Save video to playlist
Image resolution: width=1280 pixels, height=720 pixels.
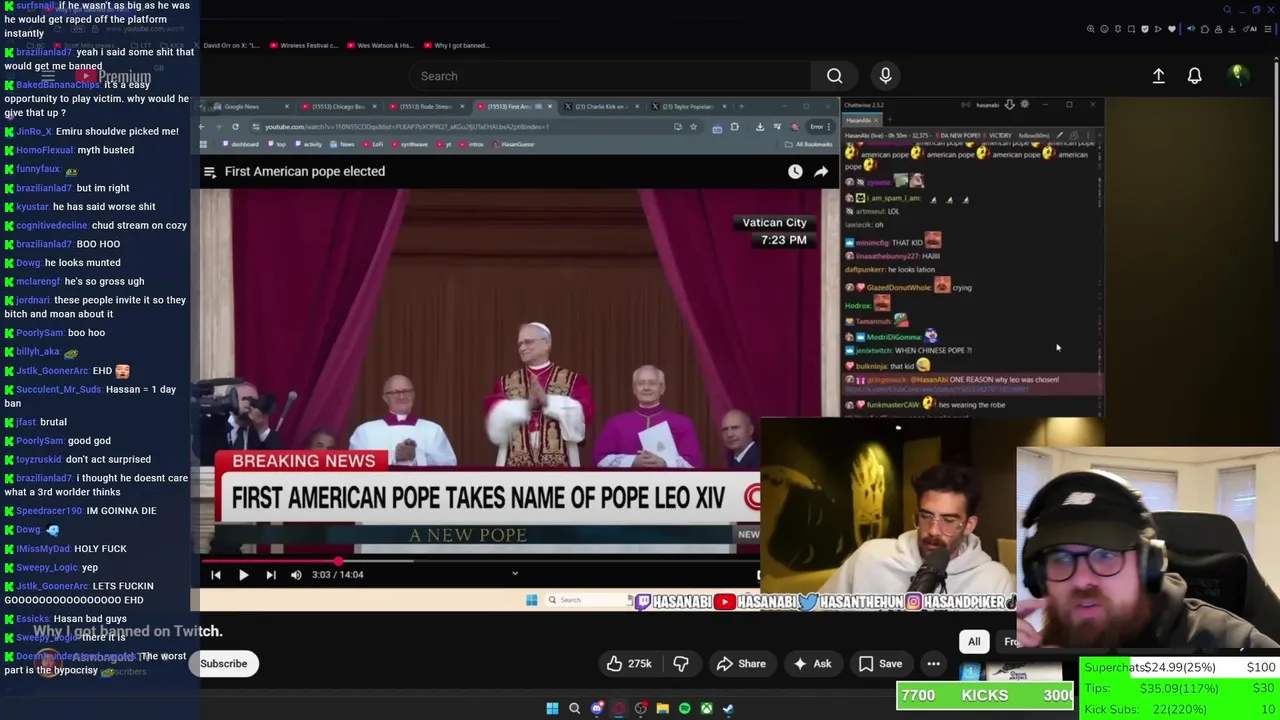[880, 664]
